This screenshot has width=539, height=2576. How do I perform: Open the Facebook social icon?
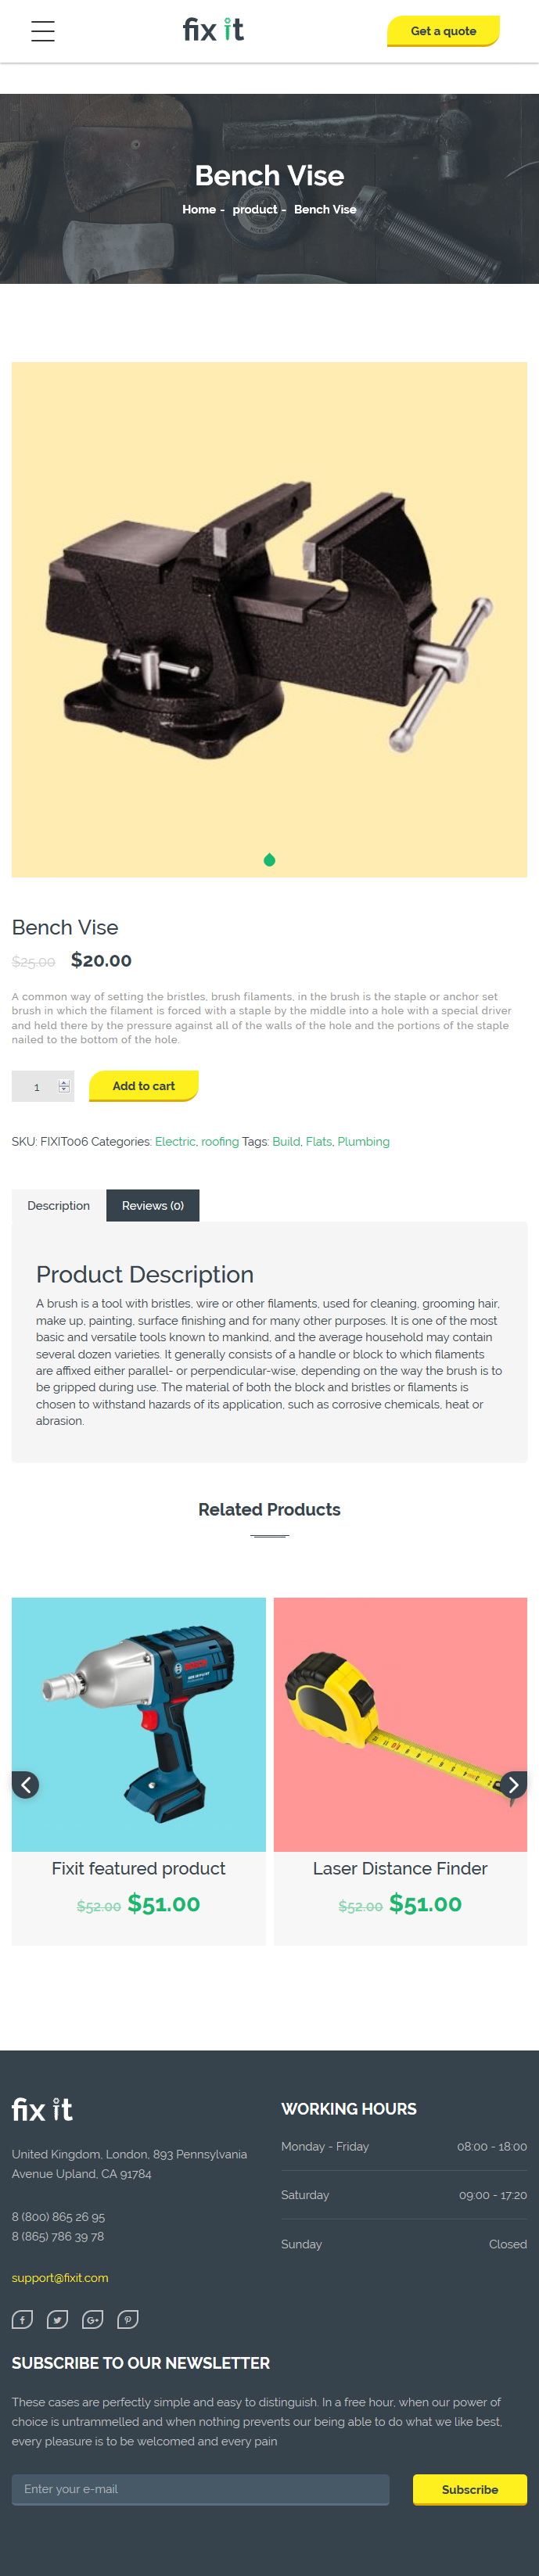(22, 2319)
